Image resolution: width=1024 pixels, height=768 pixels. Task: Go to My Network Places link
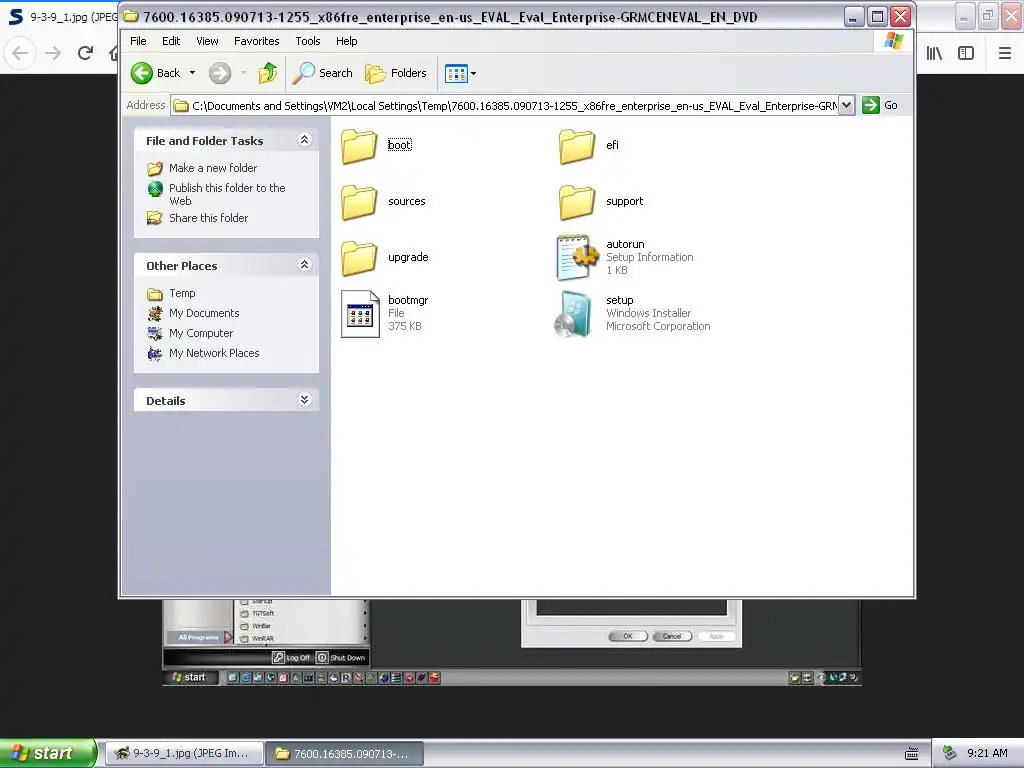click(214, 353)
